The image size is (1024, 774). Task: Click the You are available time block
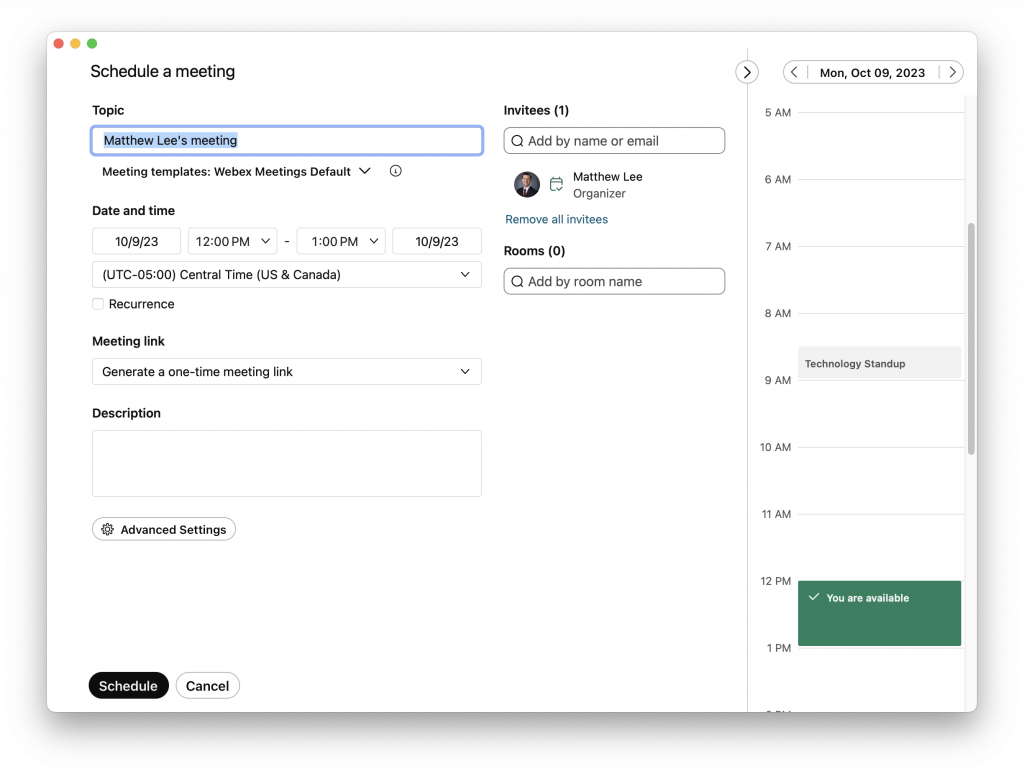click(x=879, y=613)
